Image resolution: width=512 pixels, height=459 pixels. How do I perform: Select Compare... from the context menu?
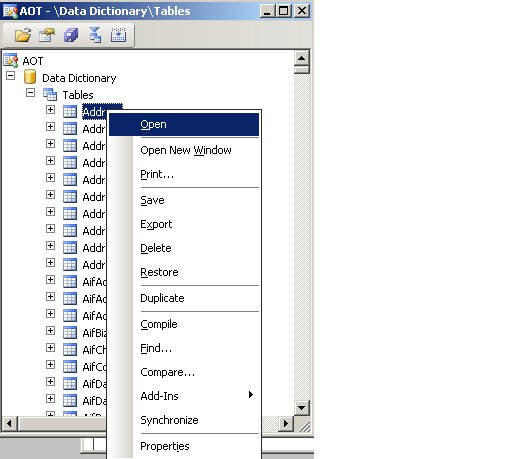[184, 372]
